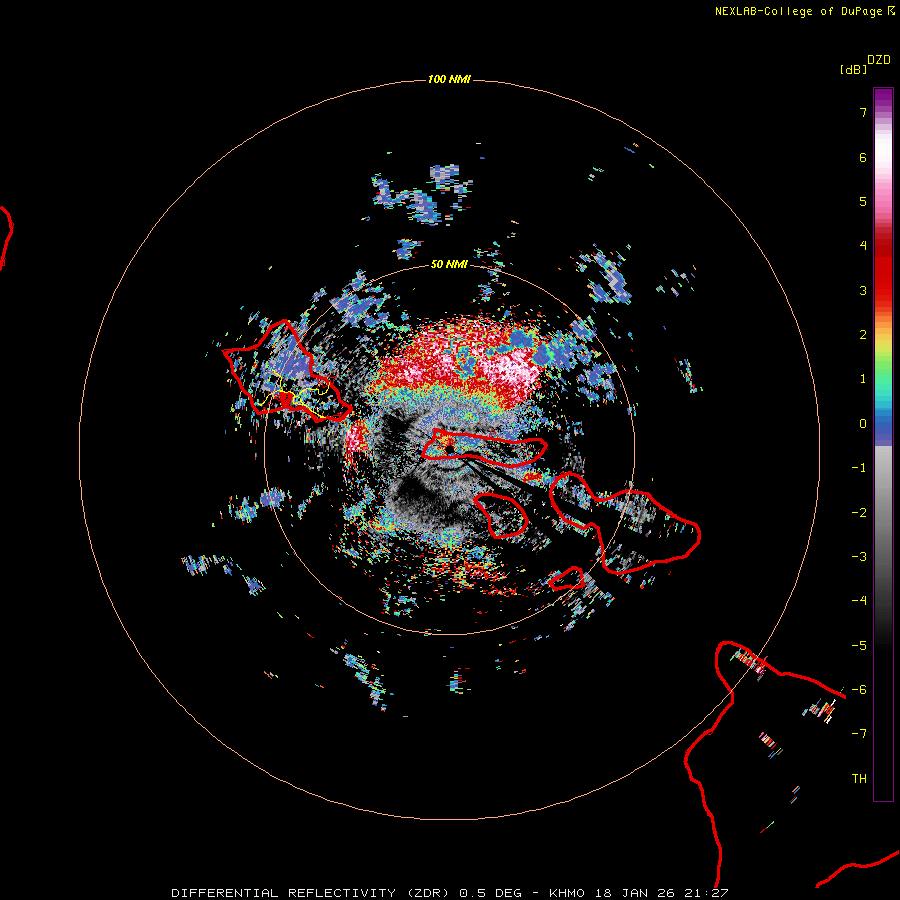900x900 pixels.
Task: Click the -1 value on the color scale
Action: click(859, 468)
